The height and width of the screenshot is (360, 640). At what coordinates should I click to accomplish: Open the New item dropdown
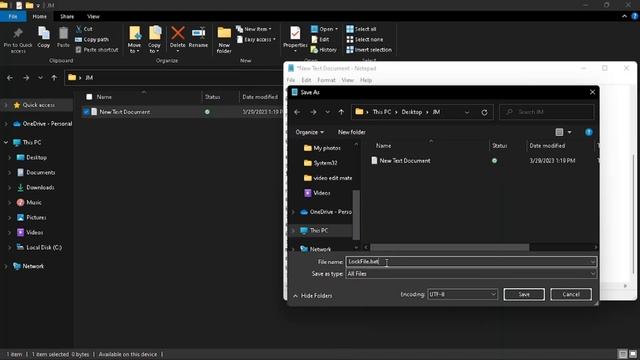pos(253,29)
